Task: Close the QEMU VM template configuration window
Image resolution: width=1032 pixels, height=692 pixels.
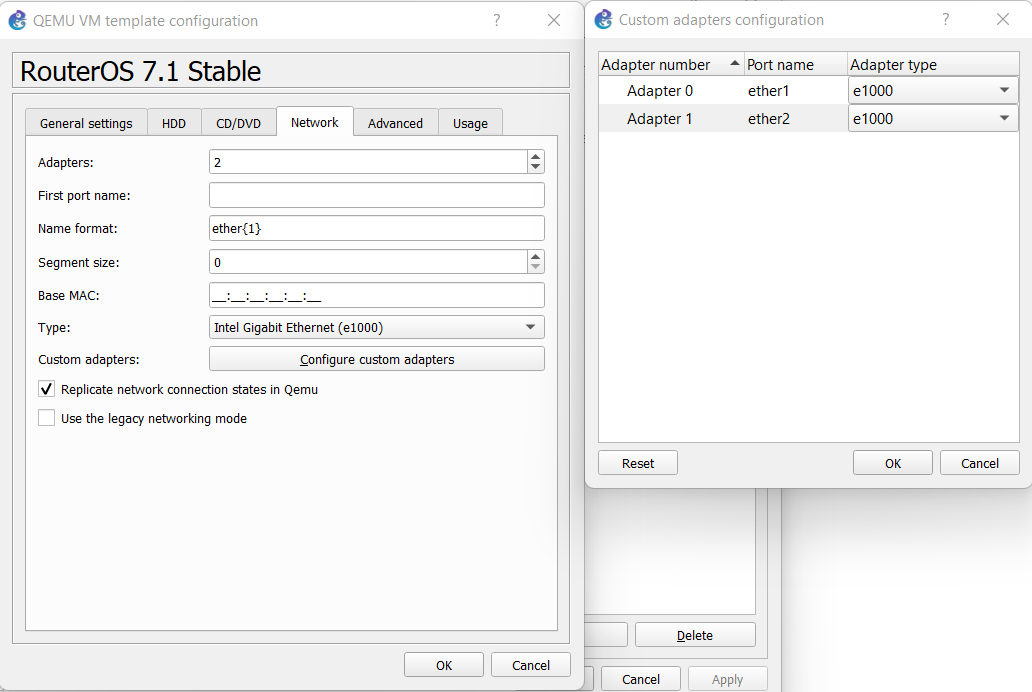Action: point(554,20)
